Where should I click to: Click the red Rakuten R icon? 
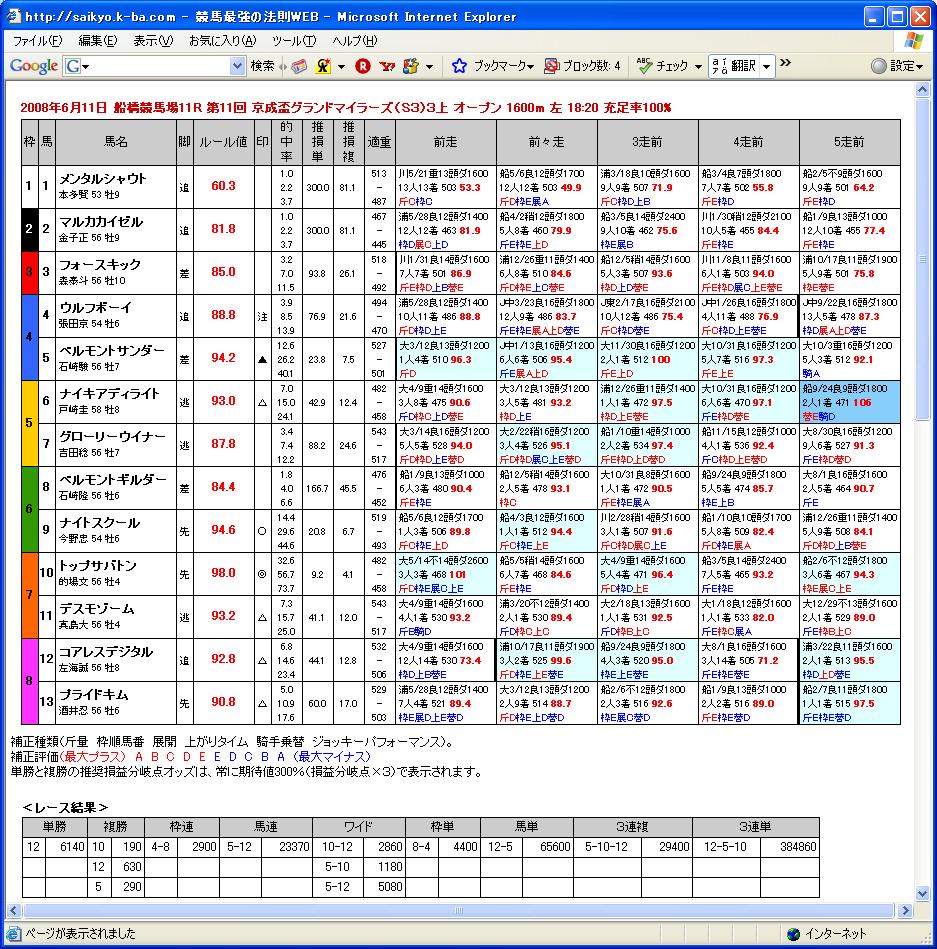point(363,66)
